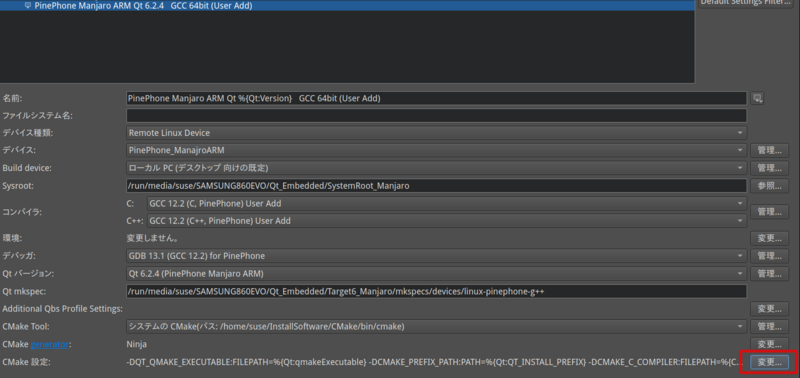Open the C compiler GCC 12.2 dropdown
The height and width of the screenshot is (378, 800).
coord(446,204)
